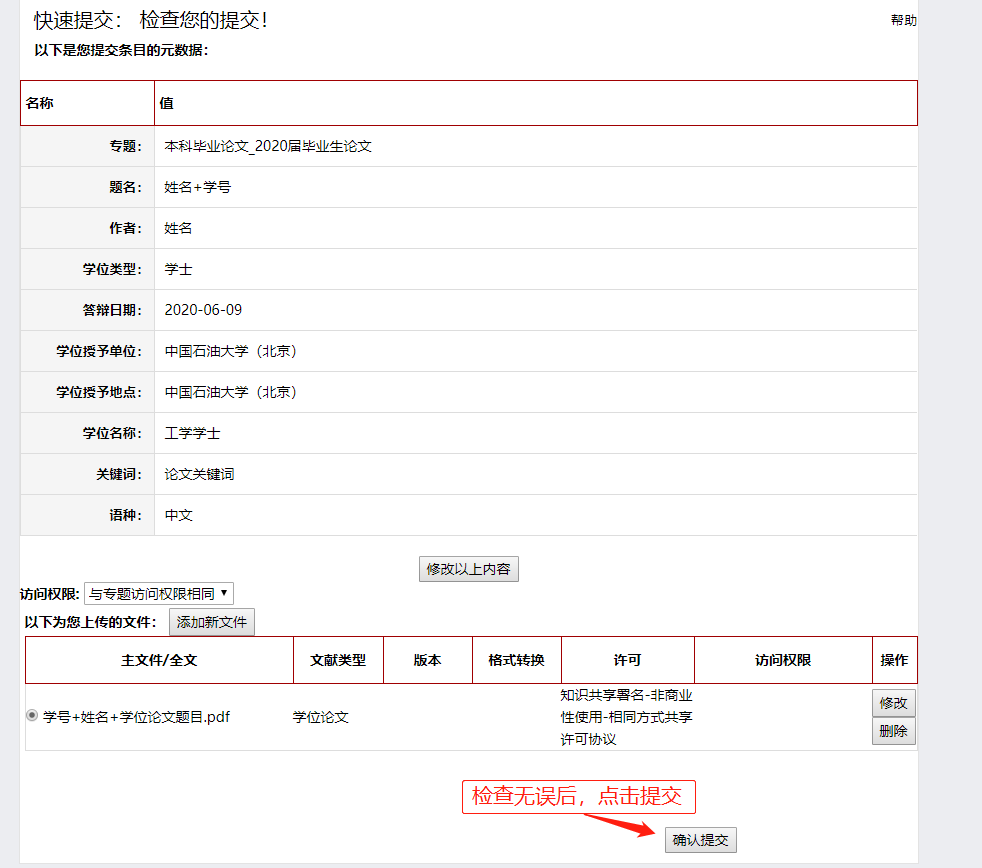This screenshot has width=982, height=868.
Task: Select the main file radio button
Action: (x=33, y=716)
